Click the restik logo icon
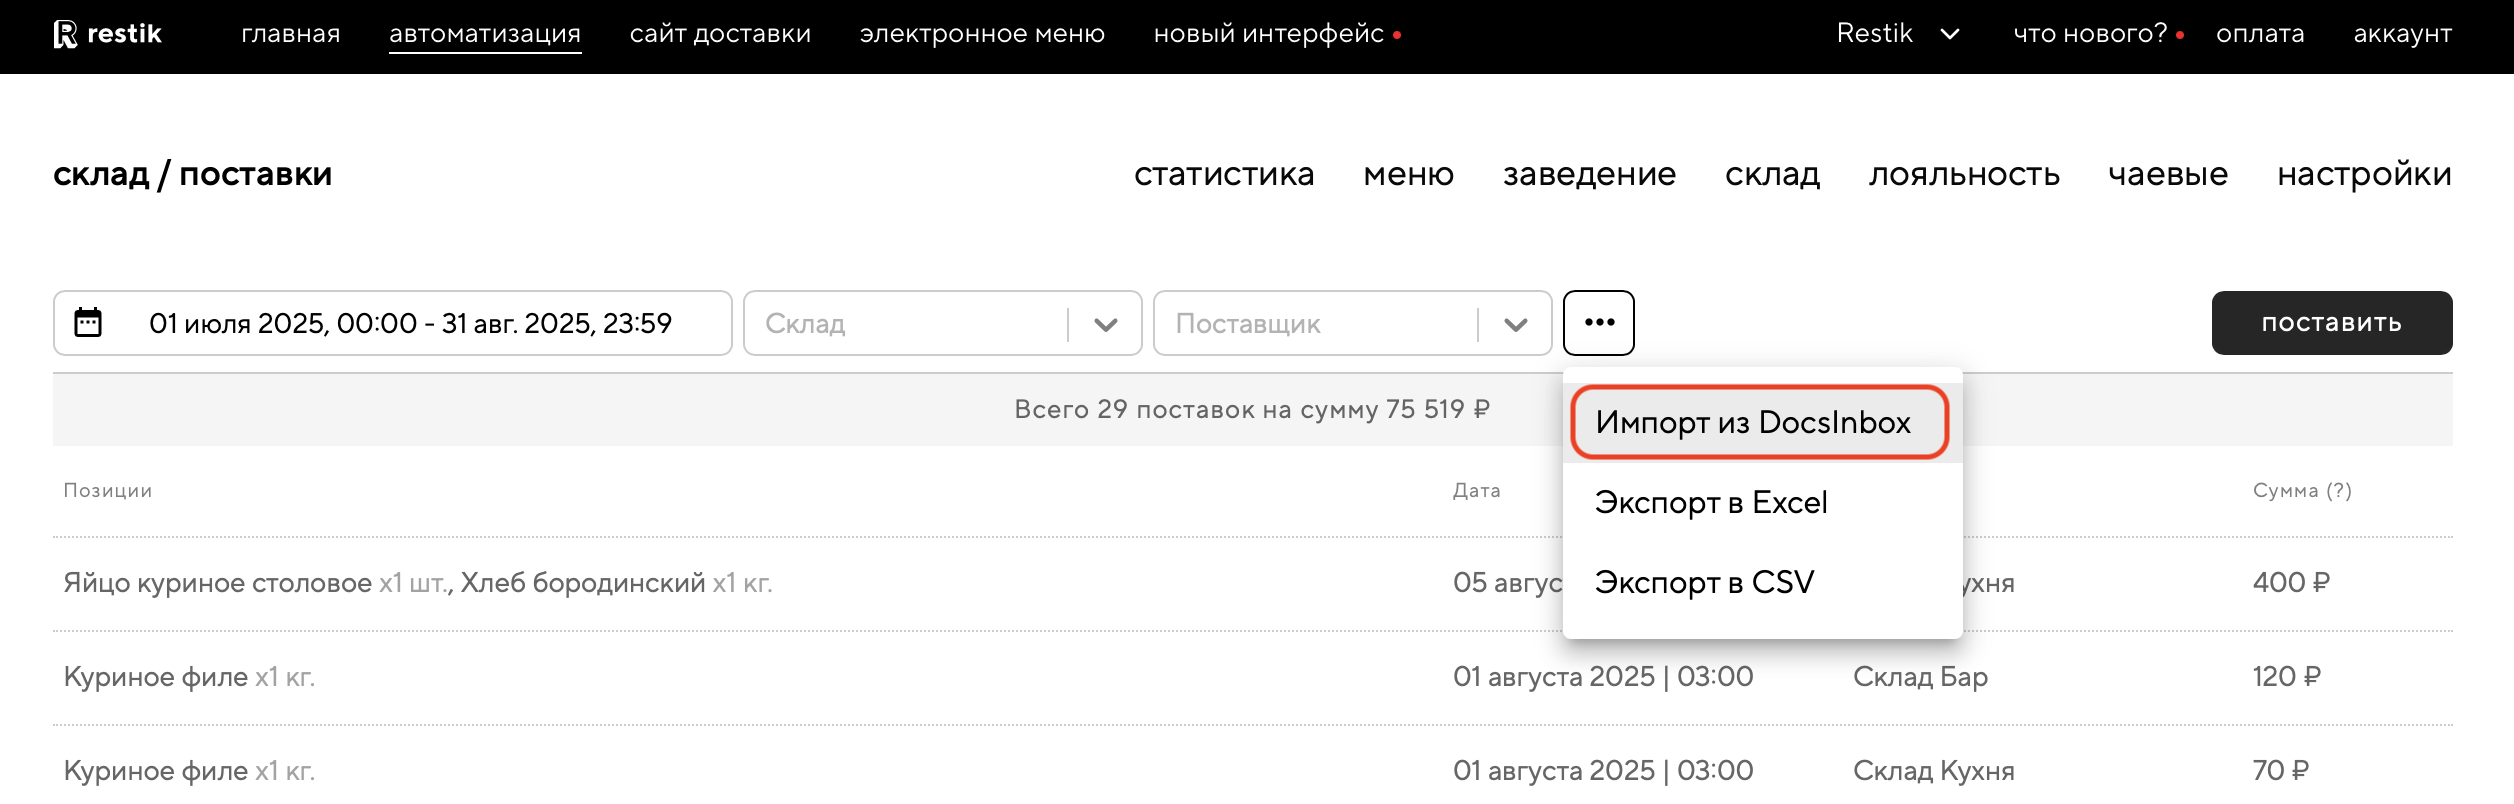The image size is (2514, 804). tap(66, 34)
